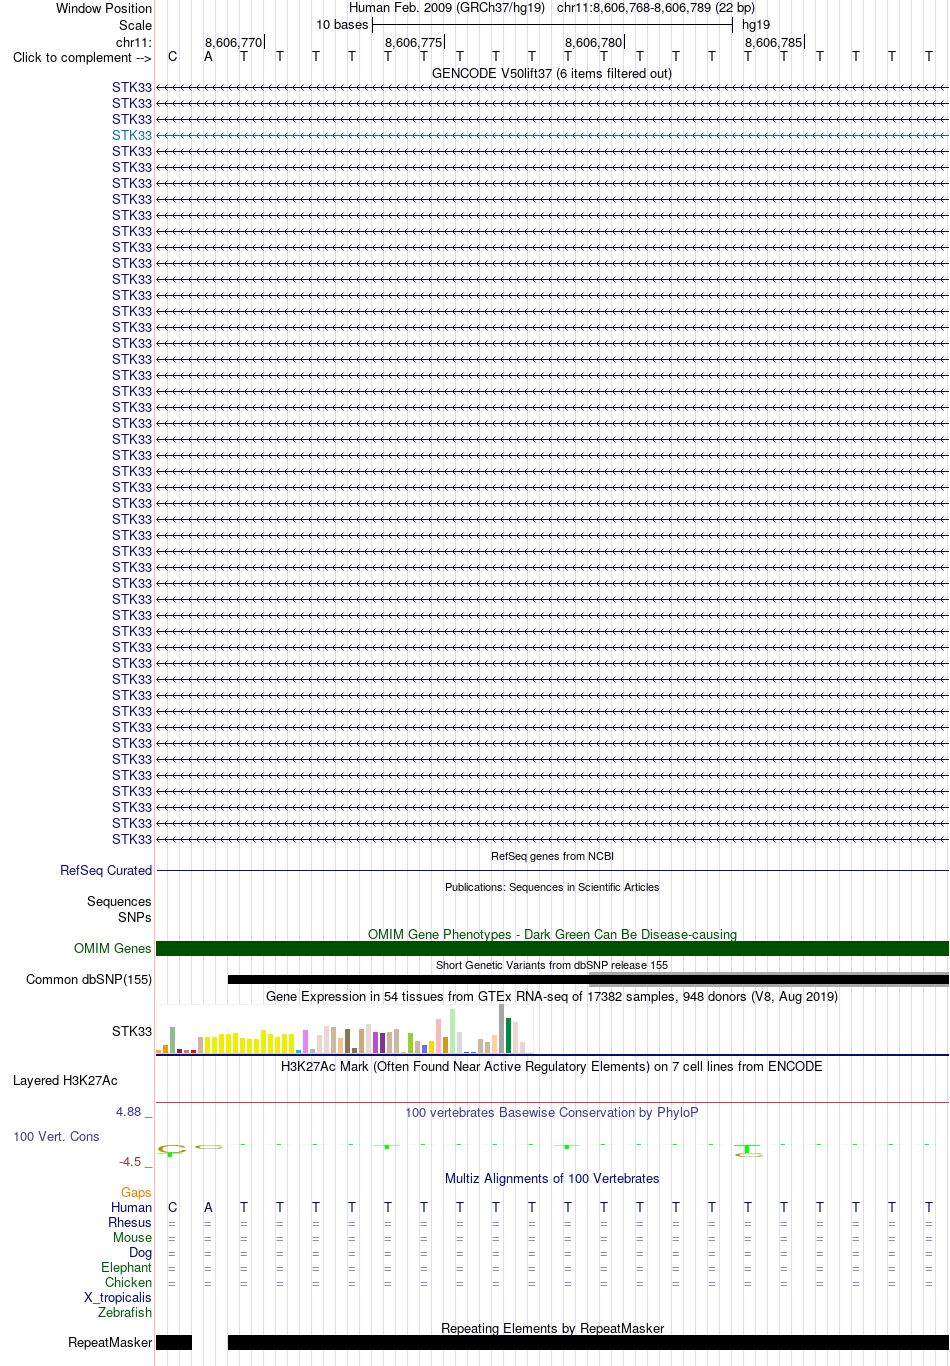Click the tall gray GTEx expression bar
The width and height of the screenshot is (950, 1366).
(x=501, y=1028)
